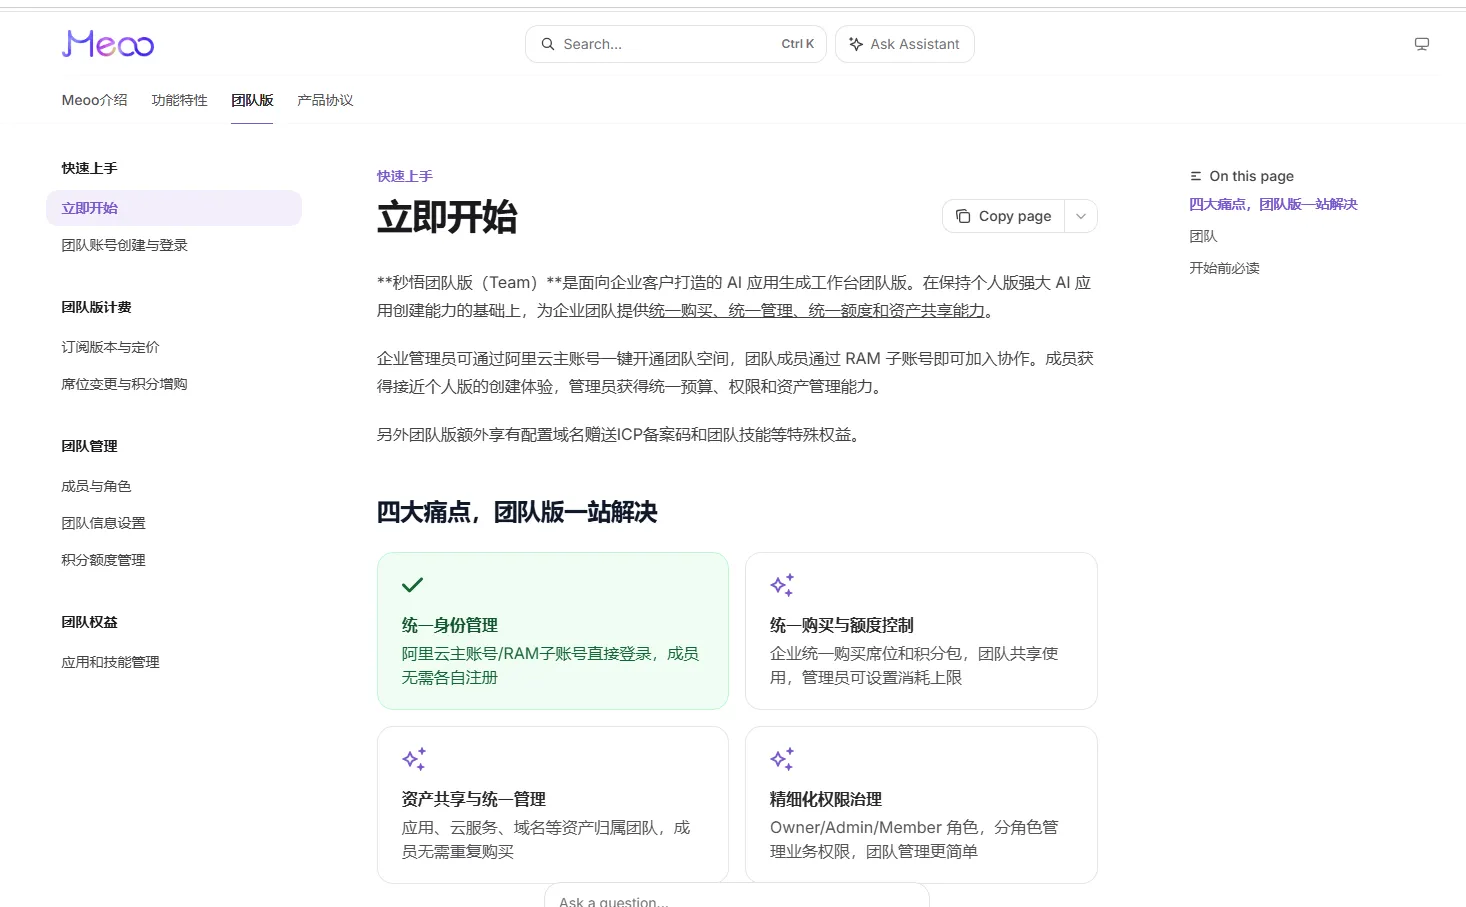Click sparkle icon on 精细化权限治理 card
This screenshot has height=907, width=1466.
(782, 759)
